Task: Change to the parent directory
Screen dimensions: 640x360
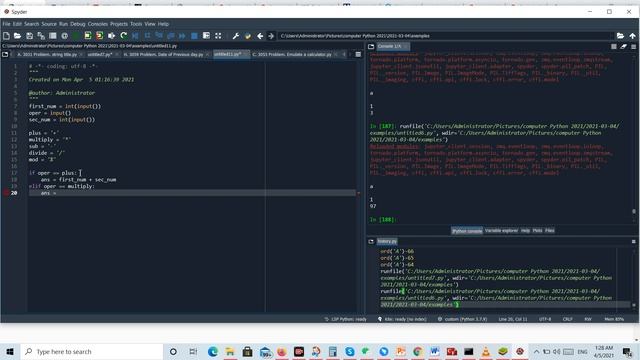Action: pyautogui.click(x=632, y=36)
